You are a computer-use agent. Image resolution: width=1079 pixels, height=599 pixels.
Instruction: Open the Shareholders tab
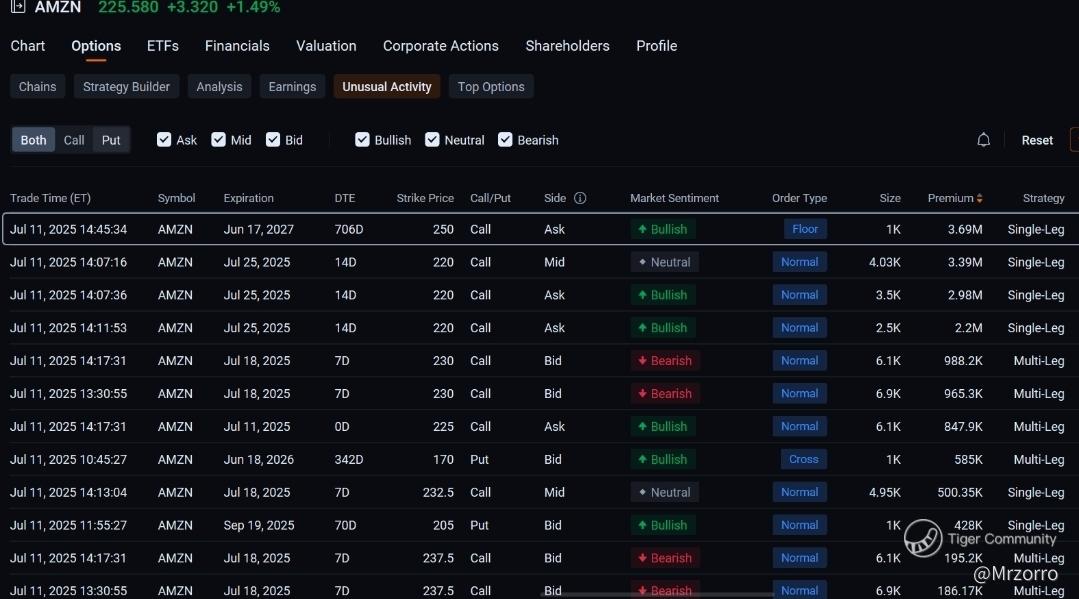tap(567, 46)
